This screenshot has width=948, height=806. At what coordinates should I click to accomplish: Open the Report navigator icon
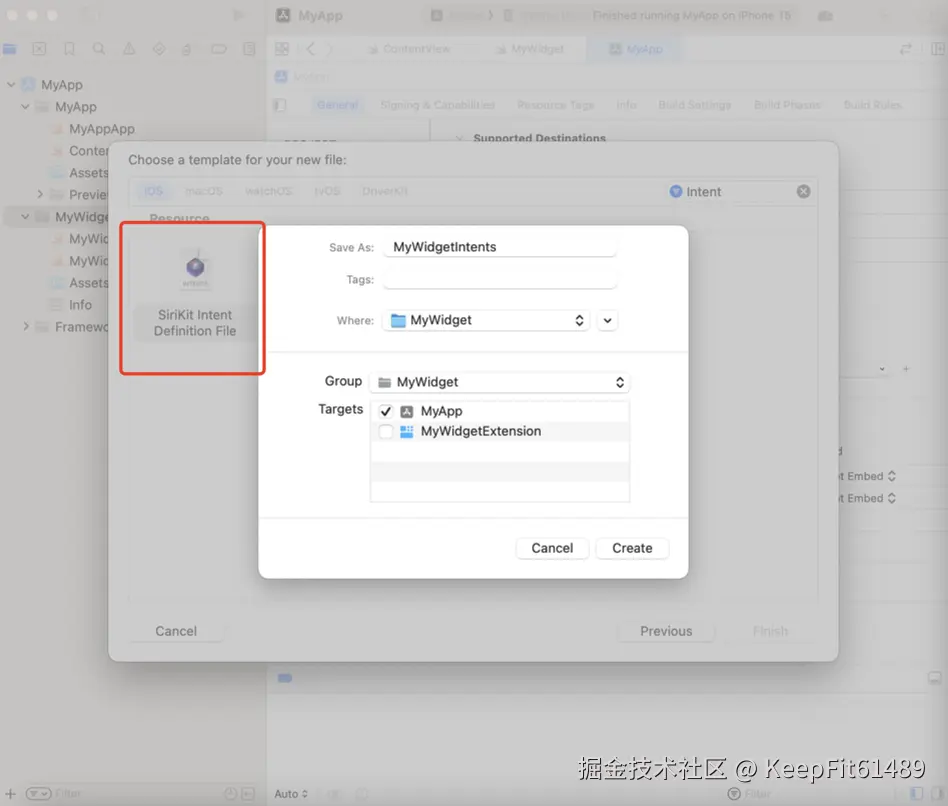(249, 49)
